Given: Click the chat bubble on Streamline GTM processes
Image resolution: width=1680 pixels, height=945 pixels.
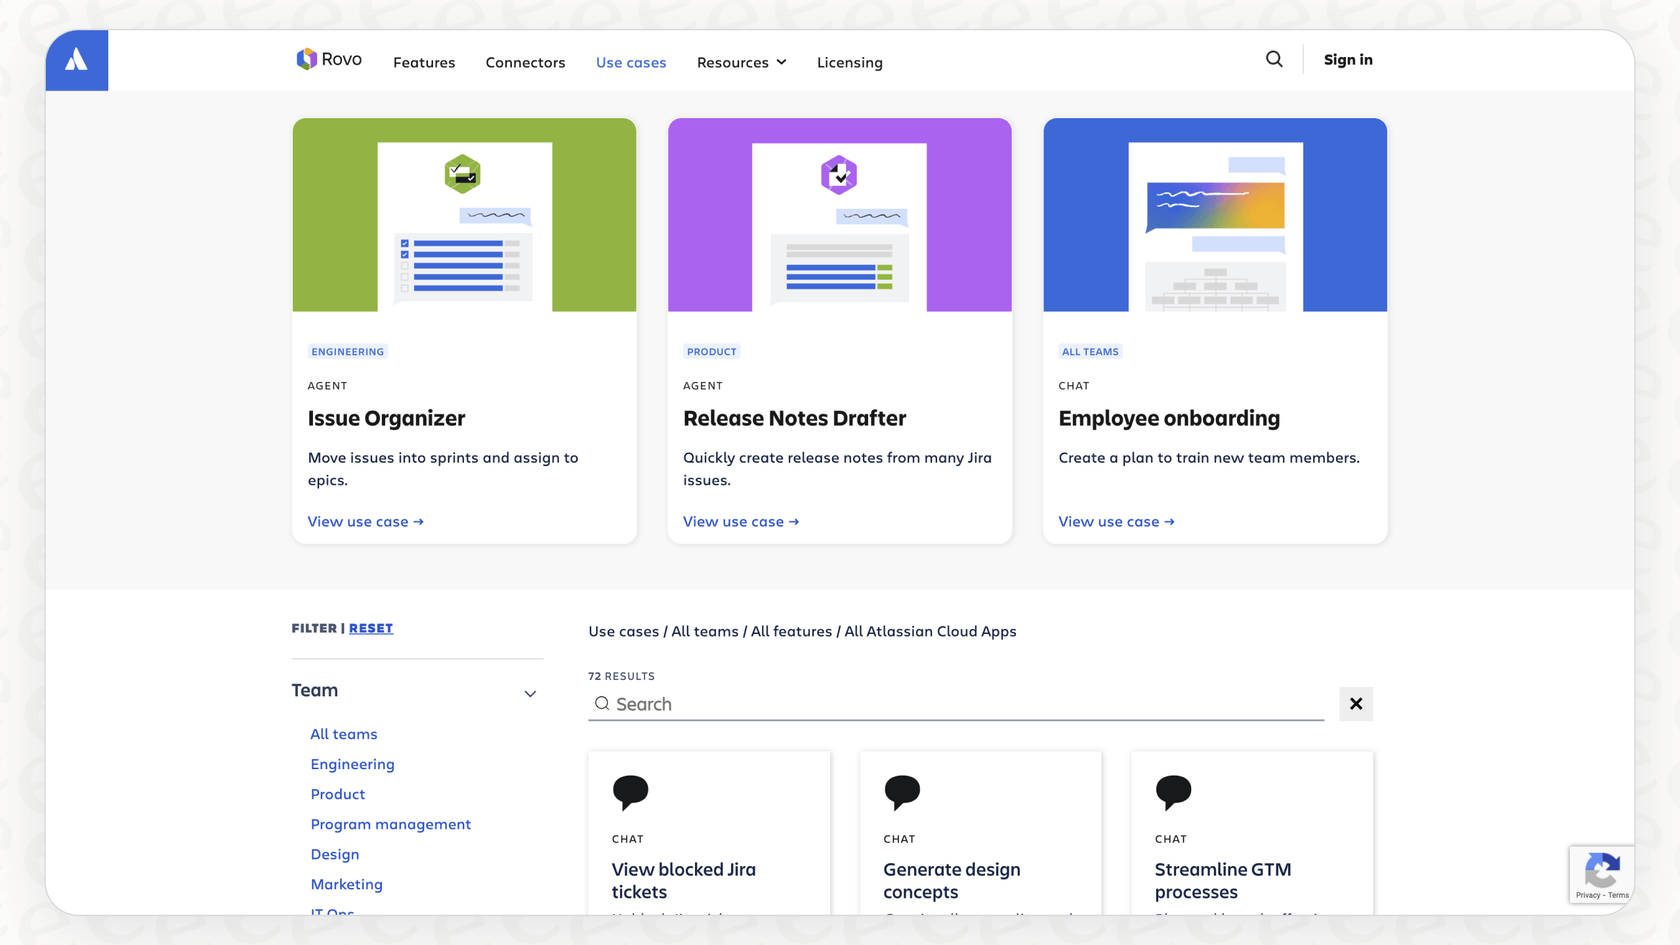Looking at the screenshot, I should 1174,791.
